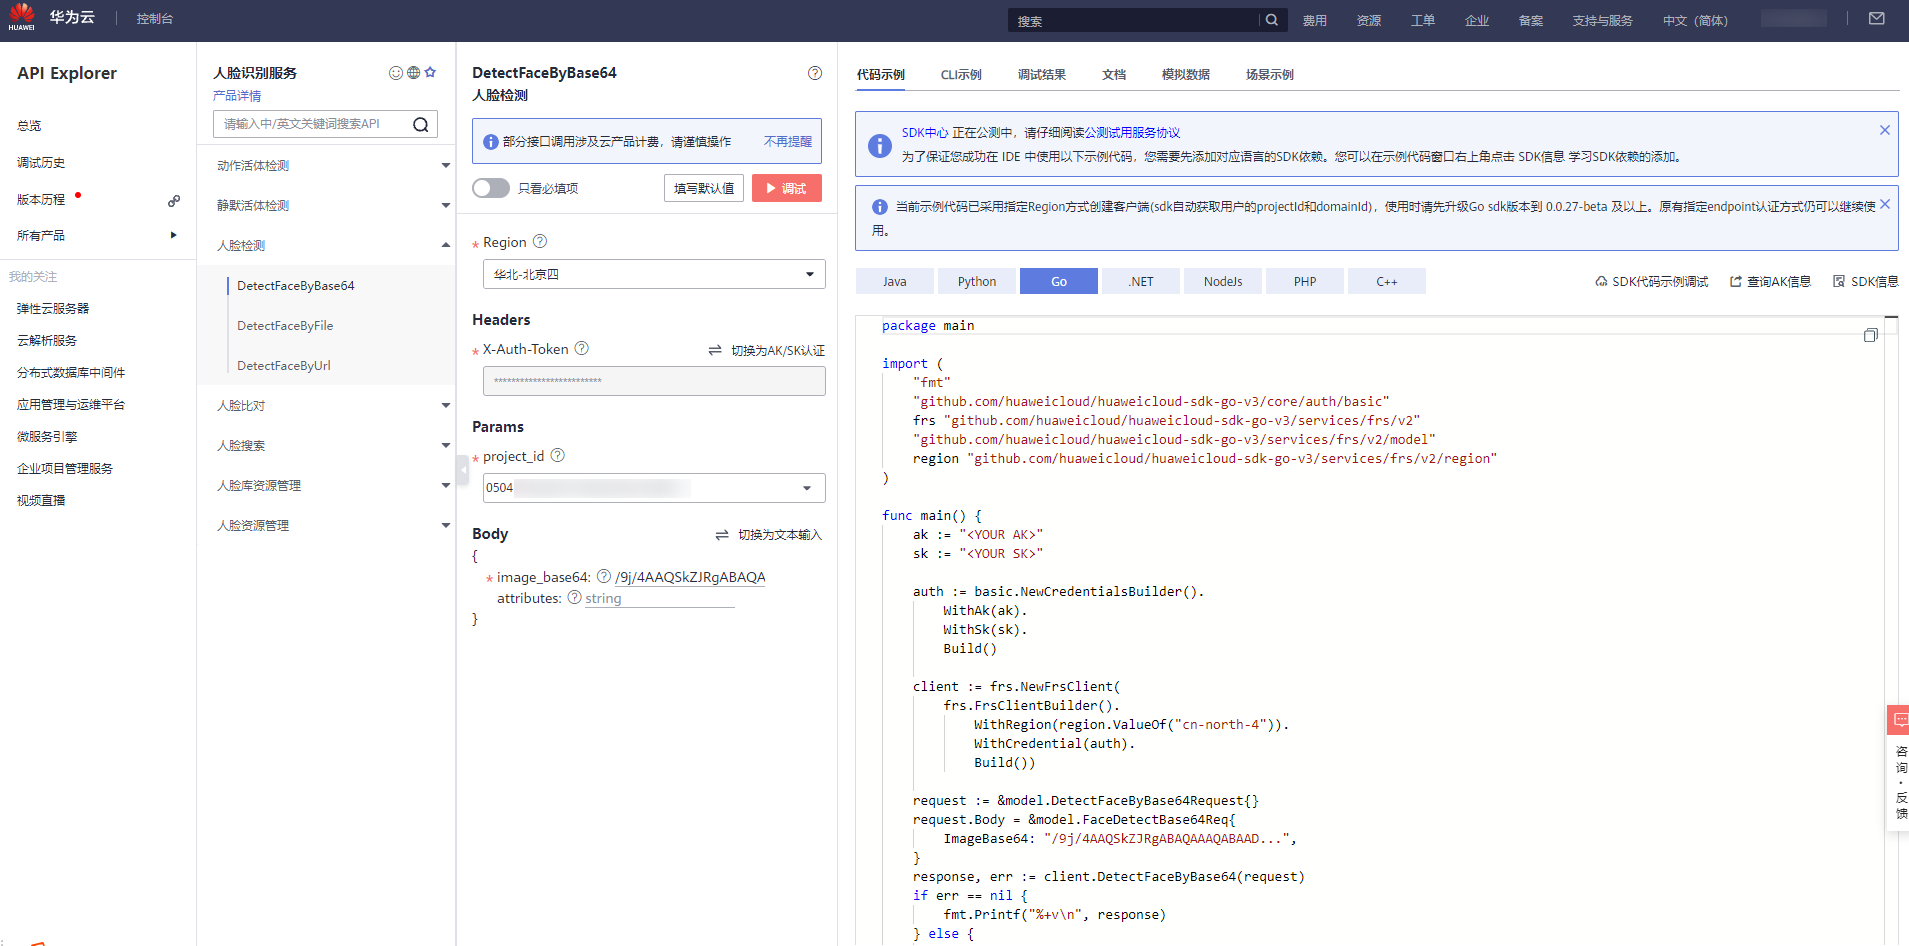The height and width of the screenshot is (946, 1909).
Task: Switch to 代码示例 tab
Action: pos(881,75)
